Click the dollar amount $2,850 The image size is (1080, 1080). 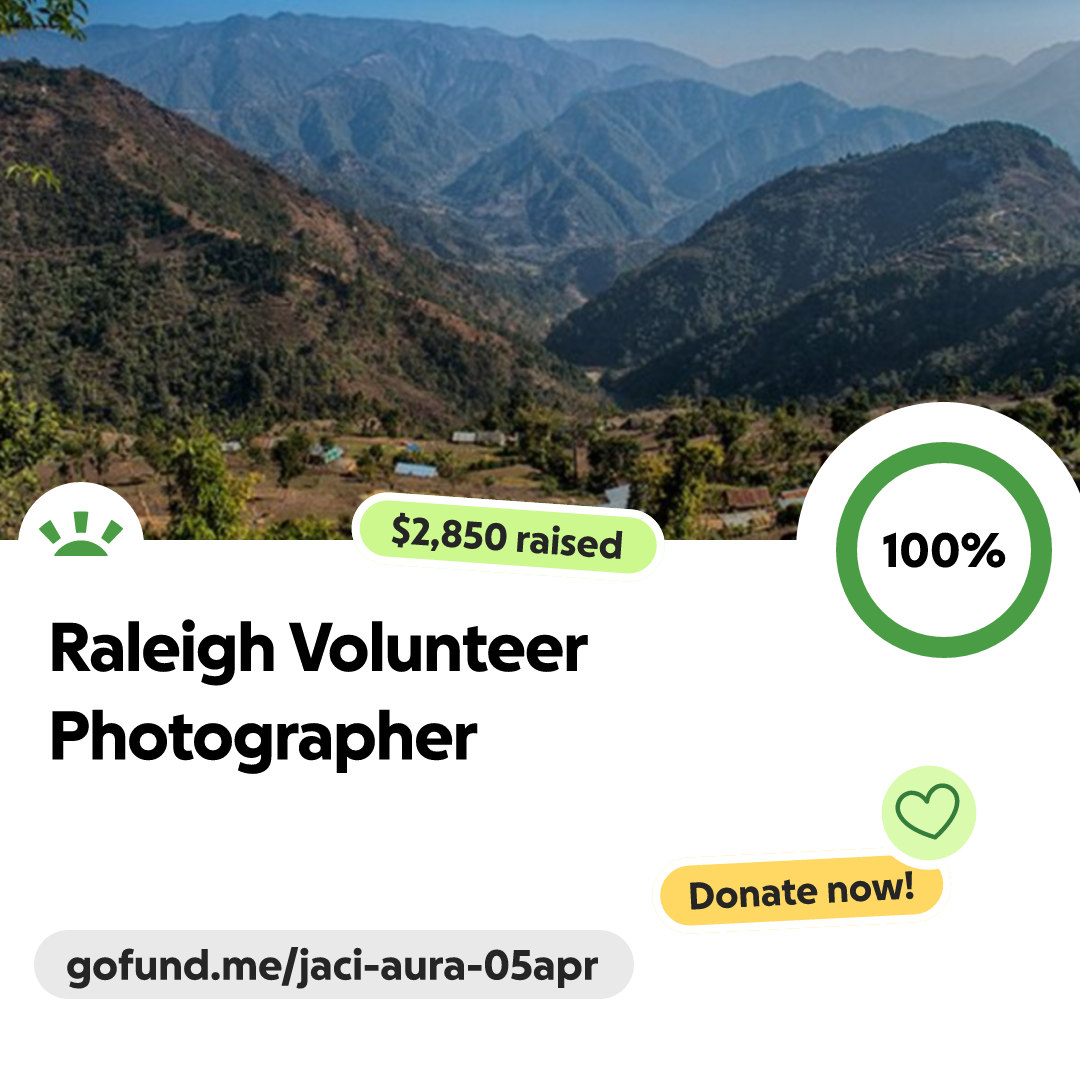coord(448,533)
